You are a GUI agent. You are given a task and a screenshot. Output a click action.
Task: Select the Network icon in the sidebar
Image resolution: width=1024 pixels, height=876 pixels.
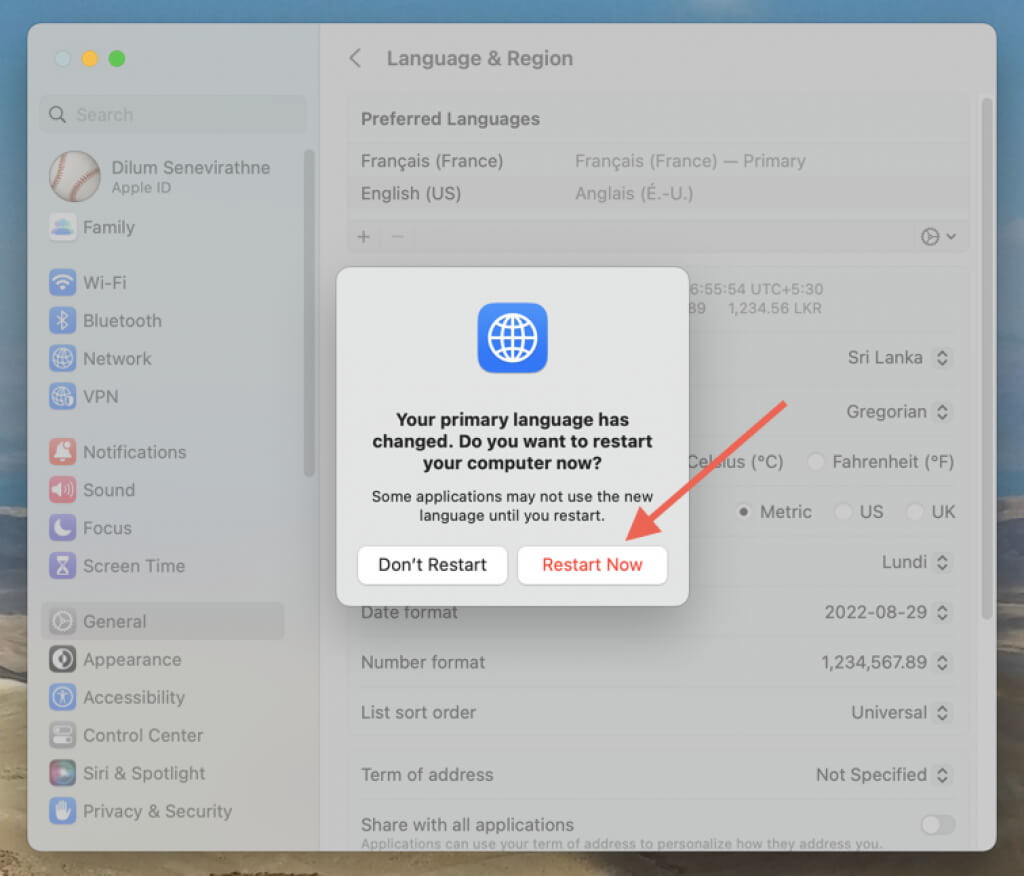tap(63, 359)
